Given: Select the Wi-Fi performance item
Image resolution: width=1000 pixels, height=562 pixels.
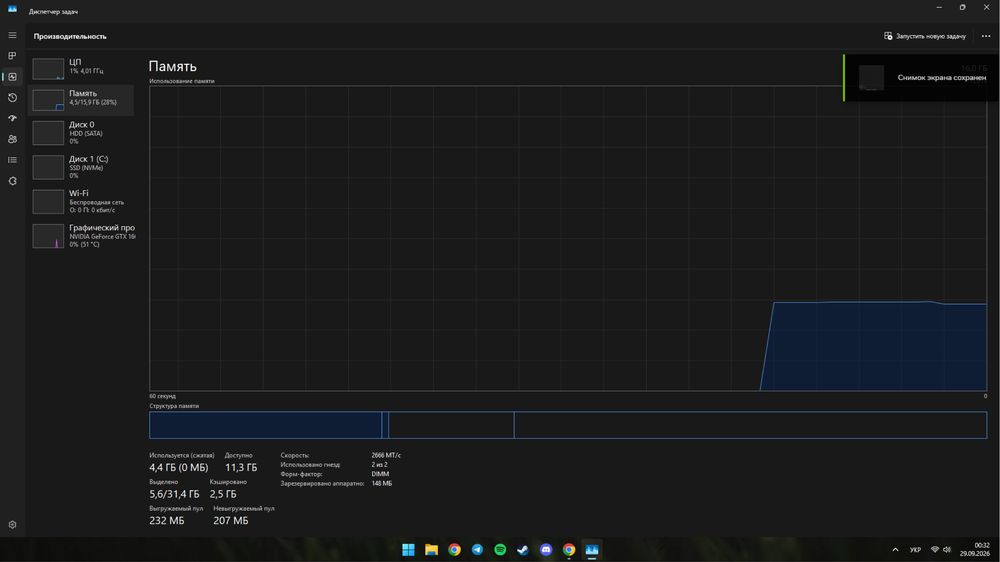Looking at the screenshot, I should [x=81, y=202].
